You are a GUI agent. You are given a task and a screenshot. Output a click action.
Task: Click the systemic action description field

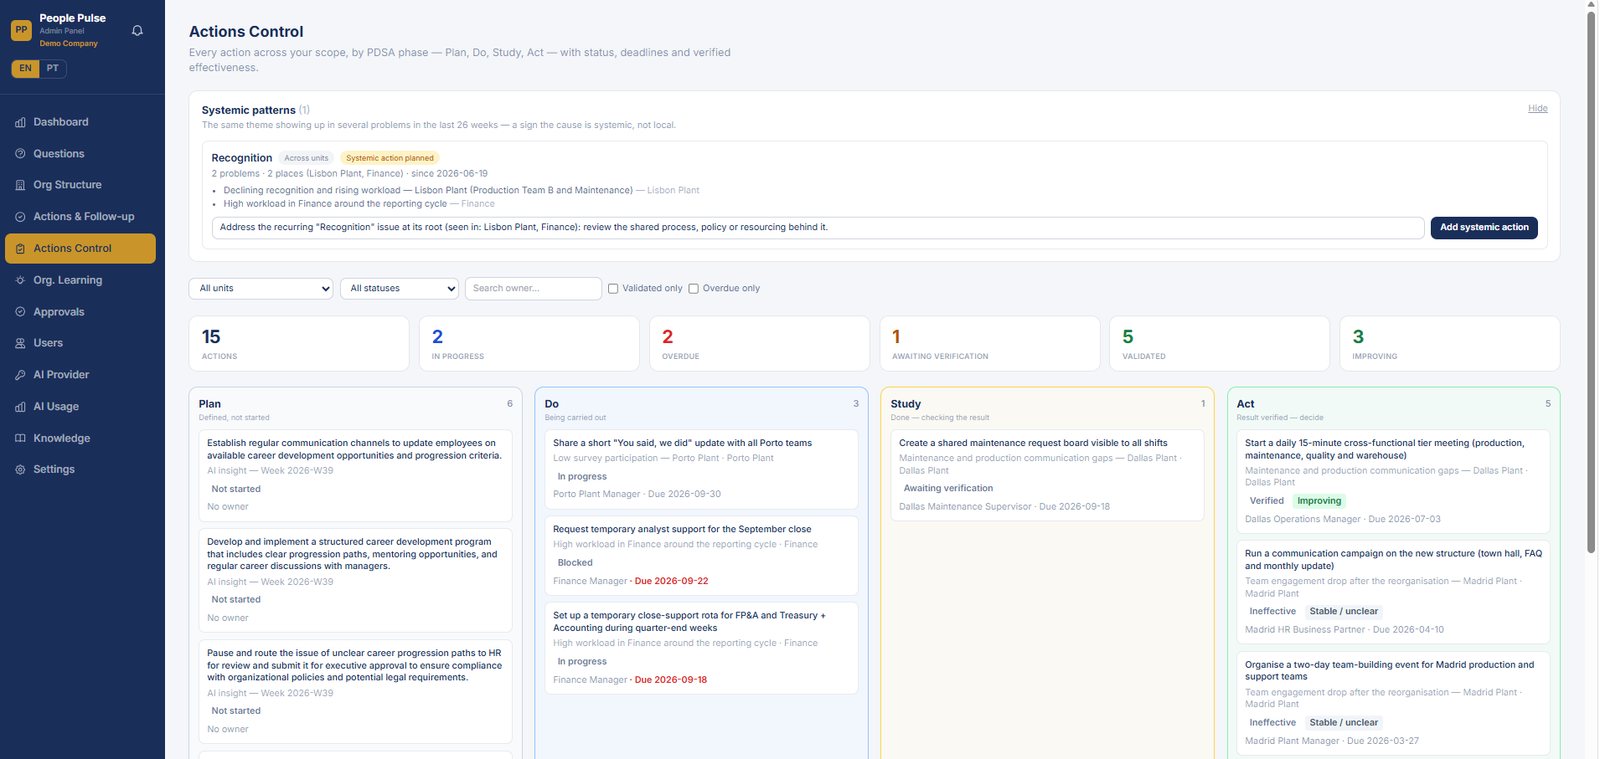pos(817,228)
